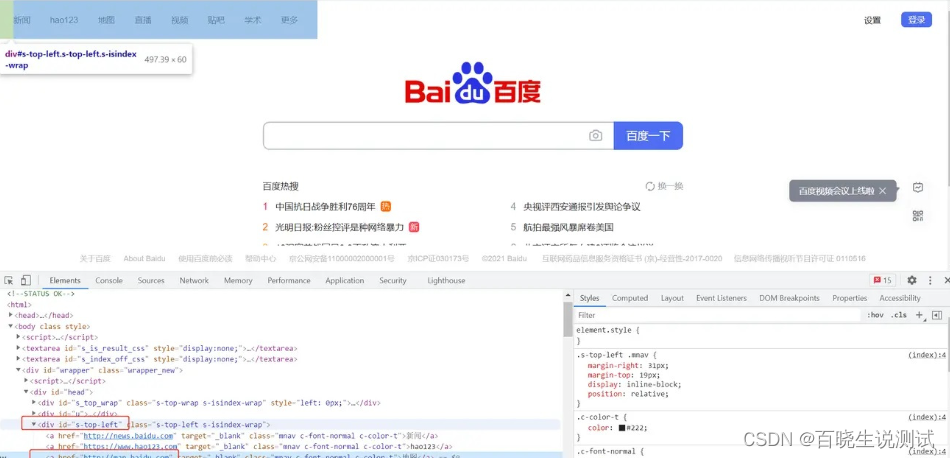Viewport: 950px width, 458px height.
Task: Open the 学术 navigation link
Action: (253, 20)
